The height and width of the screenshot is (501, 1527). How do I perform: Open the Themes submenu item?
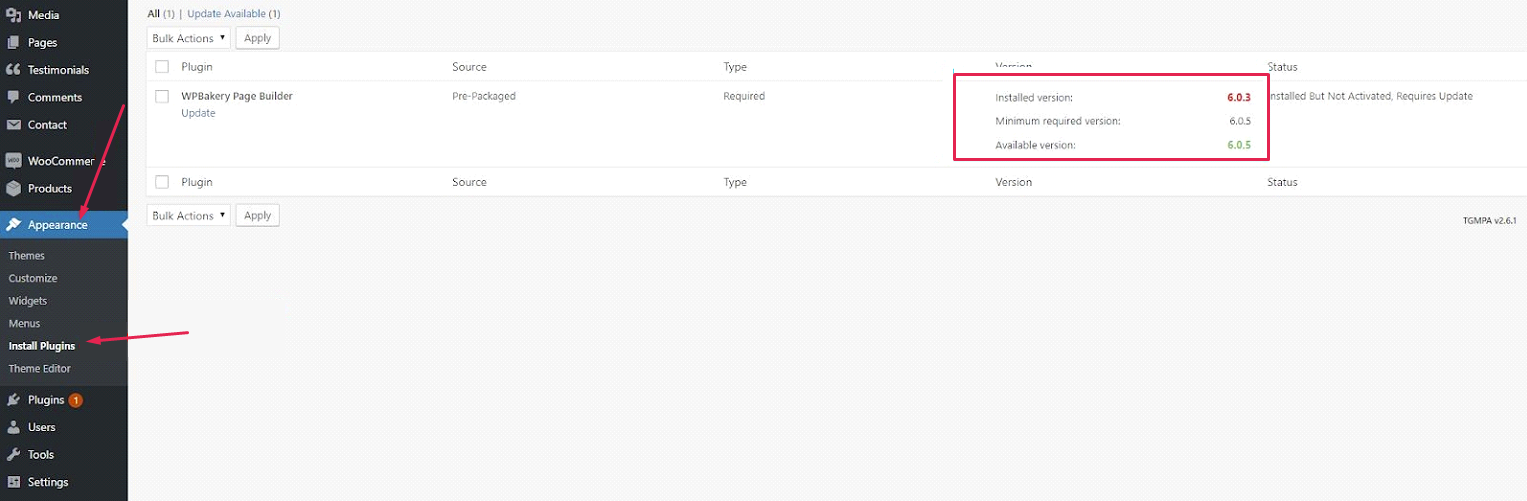tap(27, 256)
